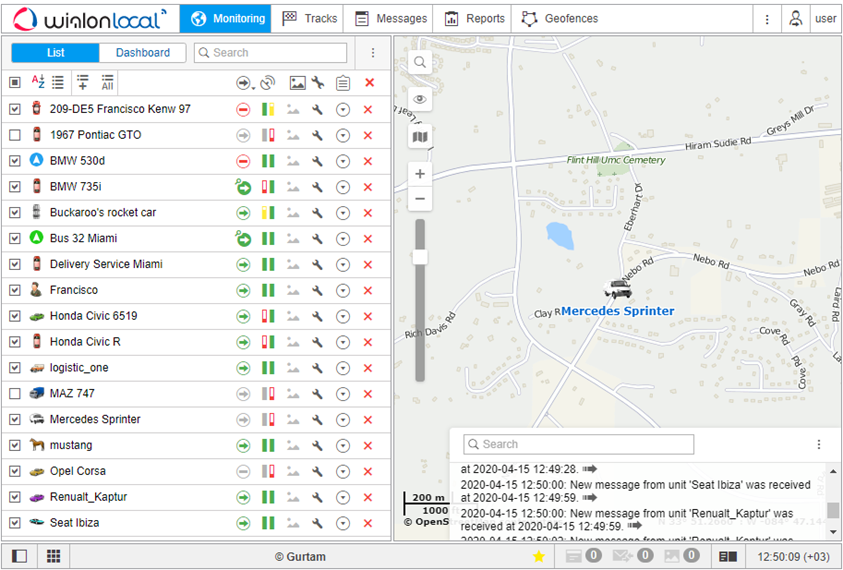Open the apps grid icon in bottom bar

tap(54, 556)
